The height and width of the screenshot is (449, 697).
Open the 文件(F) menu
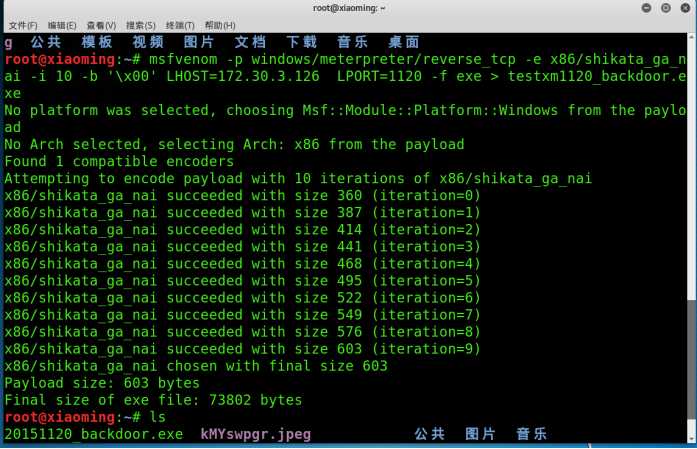click(x=23, y=25)
